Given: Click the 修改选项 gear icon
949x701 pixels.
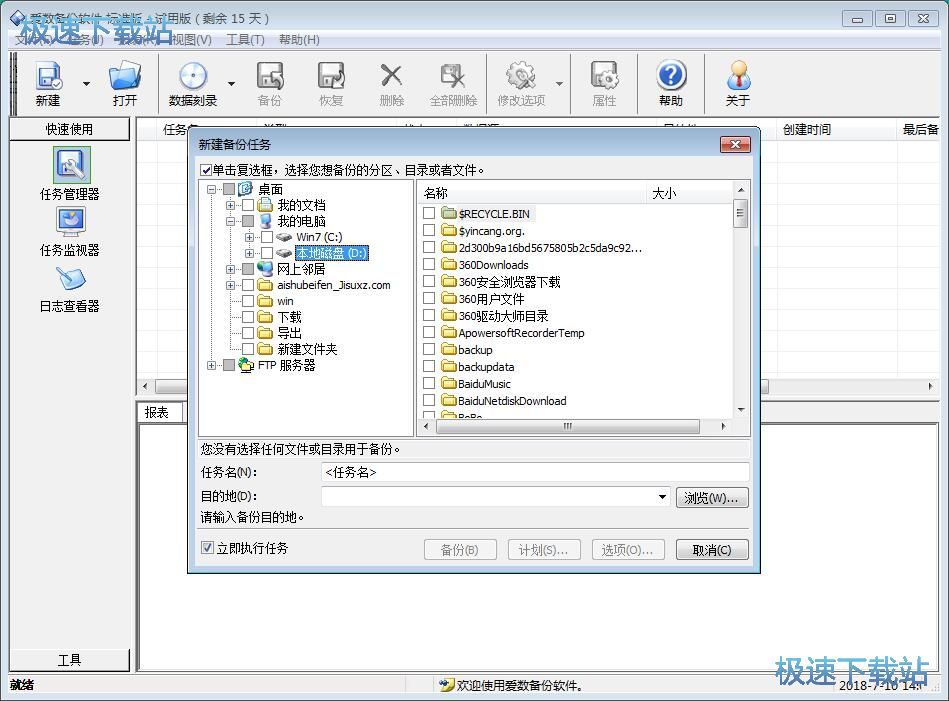Looking at the screenshot, I should coord(521,76).
